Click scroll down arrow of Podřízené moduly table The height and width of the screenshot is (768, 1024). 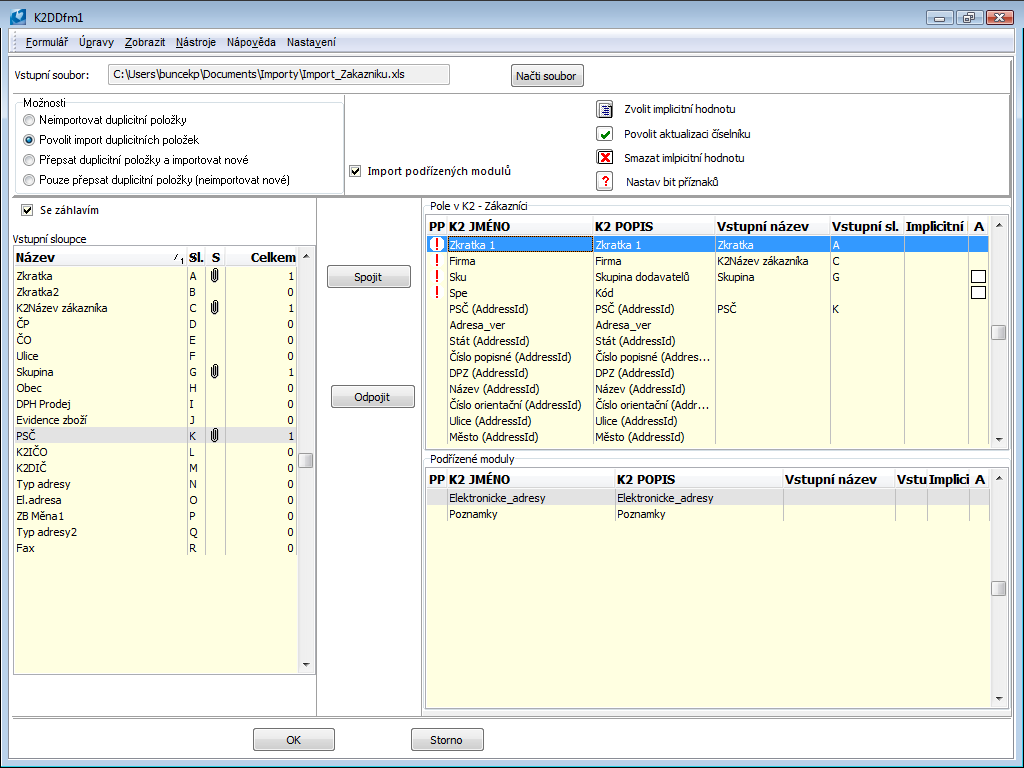(999, 699)
